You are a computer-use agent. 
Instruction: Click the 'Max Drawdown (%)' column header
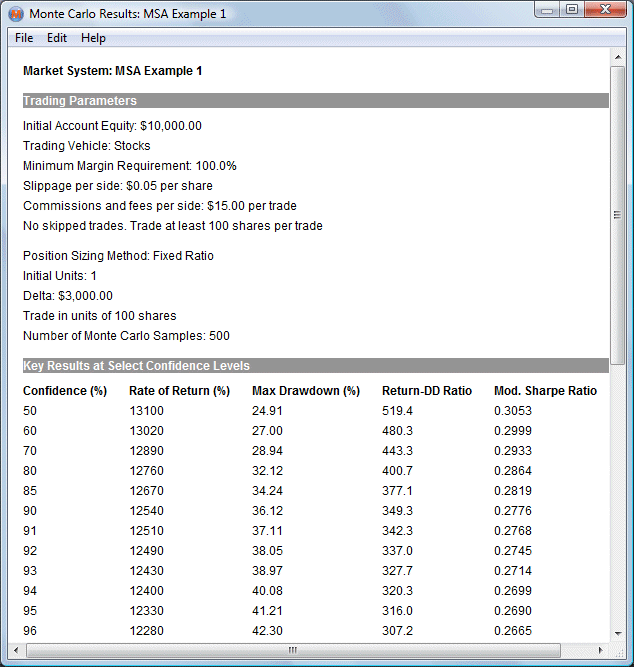coord(306,391)
